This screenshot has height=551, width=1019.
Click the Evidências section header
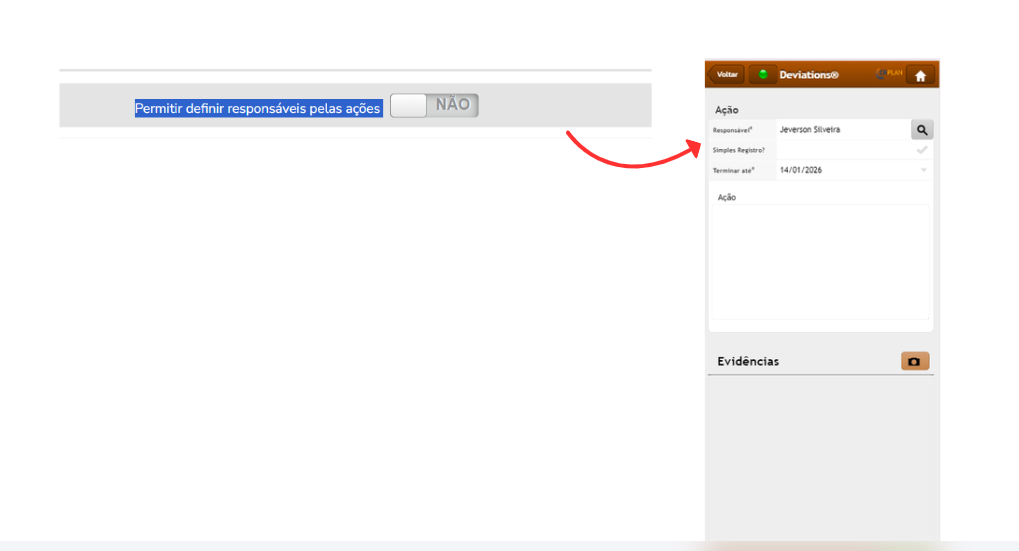[748, 361]
